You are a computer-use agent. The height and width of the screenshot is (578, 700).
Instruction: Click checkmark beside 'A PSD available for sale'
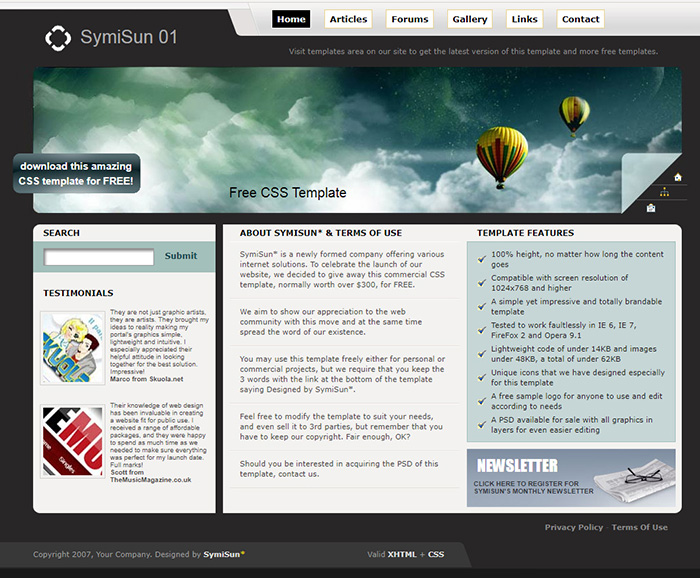click(481, 425)
